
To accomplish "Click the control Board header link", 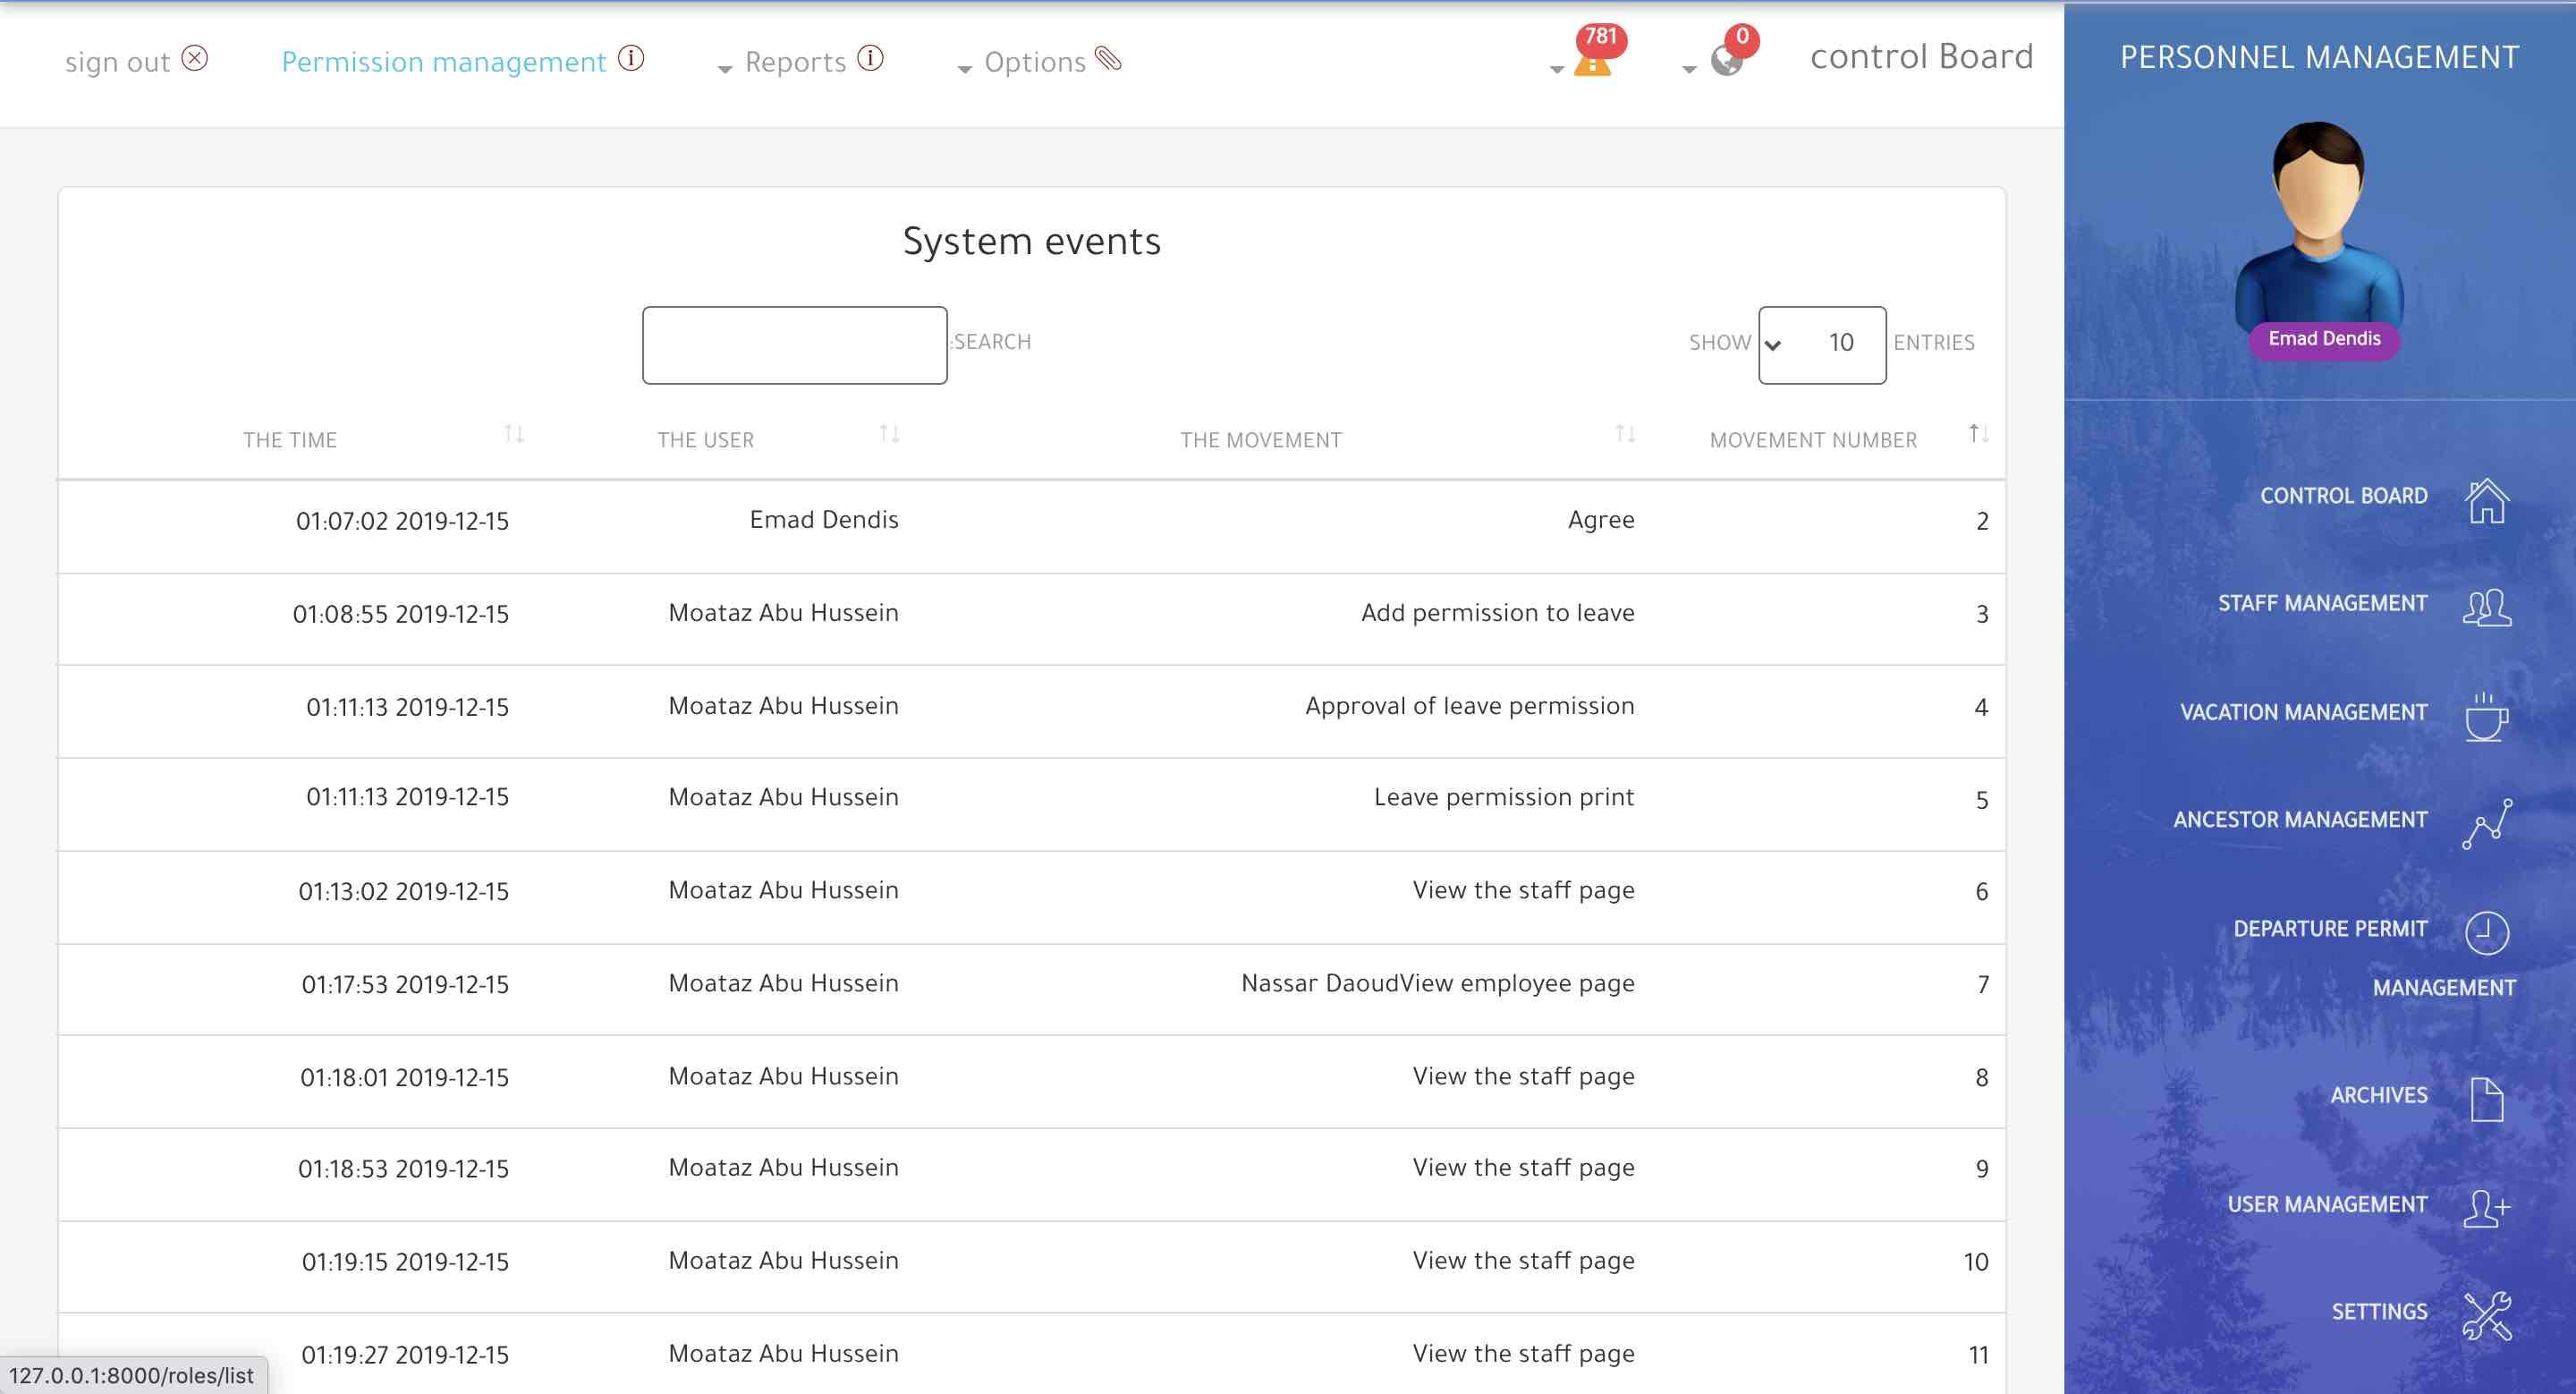I will point(1921,57).
